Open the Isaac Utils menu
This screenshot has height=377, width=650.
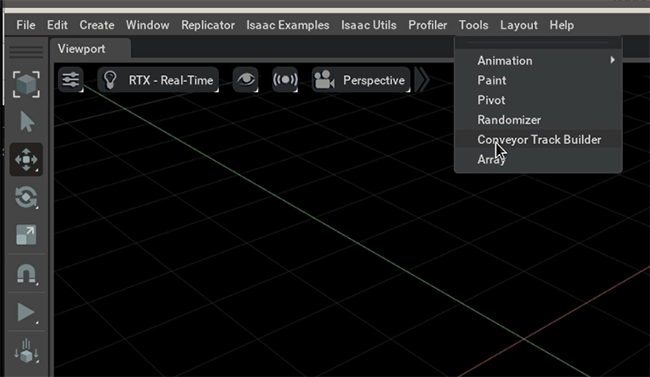point(369,25)
